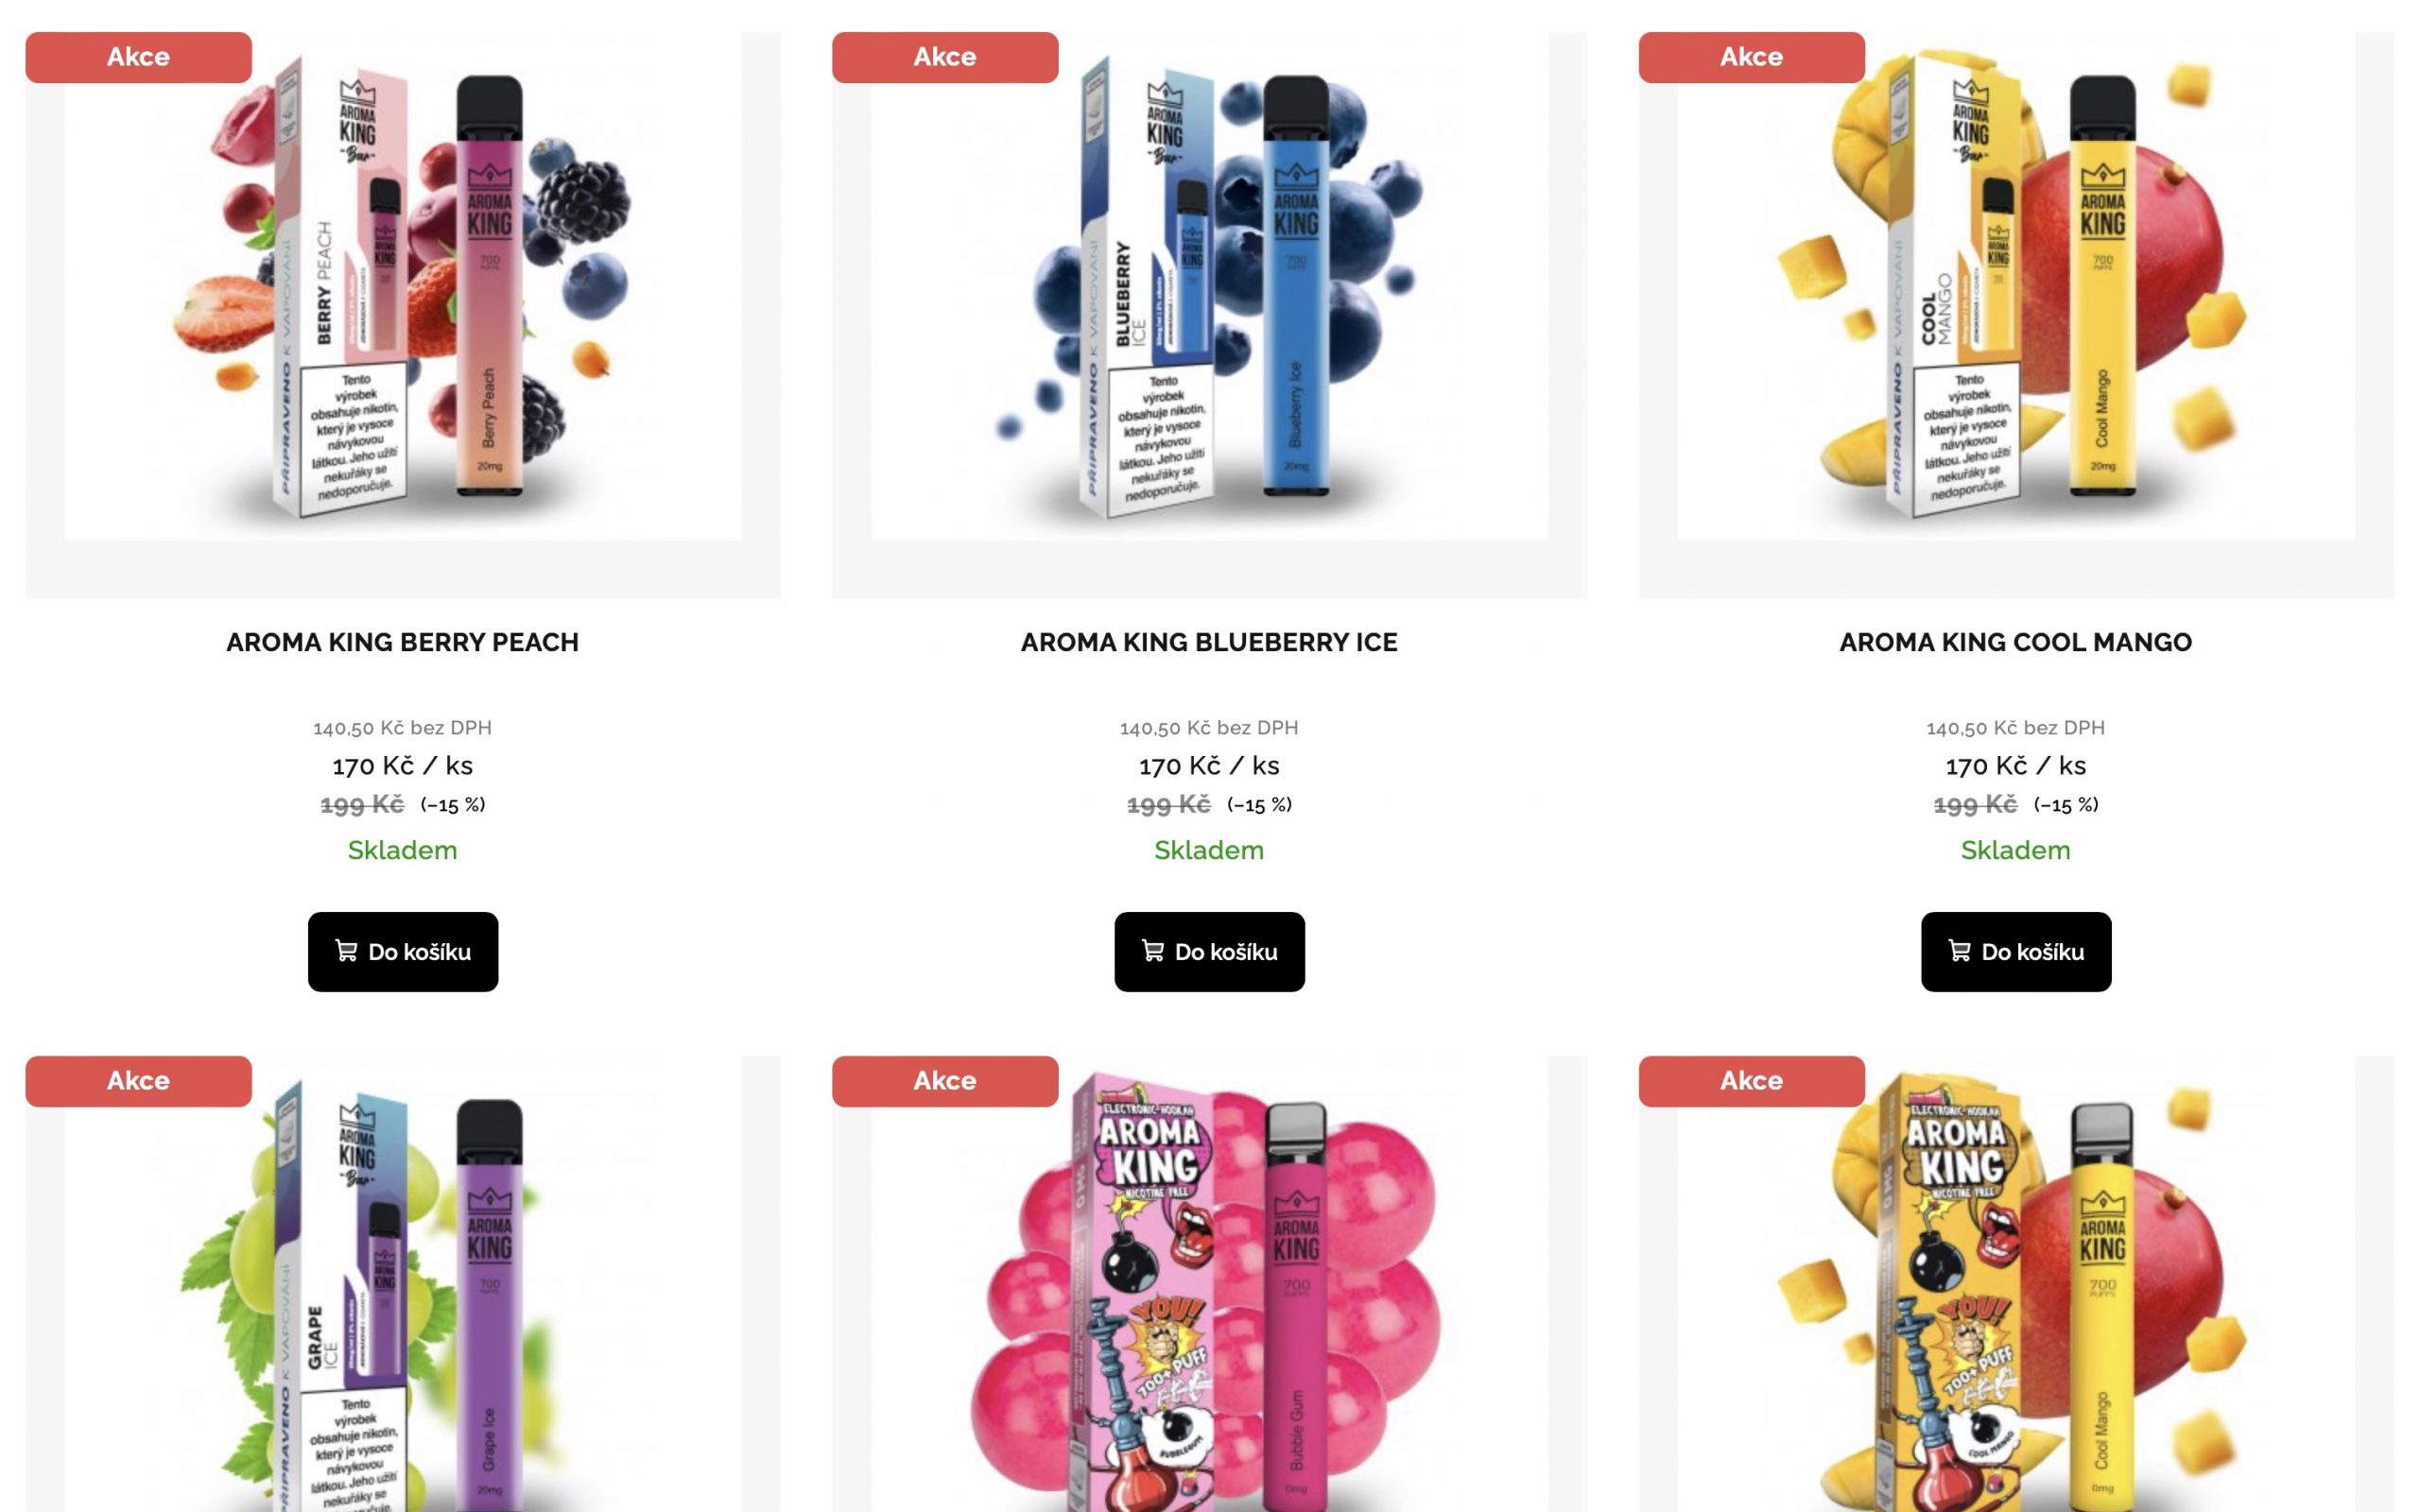Viewport: 2420px width, 1512px height.
Task: View the Berry Peach product image
Action: 403,286
